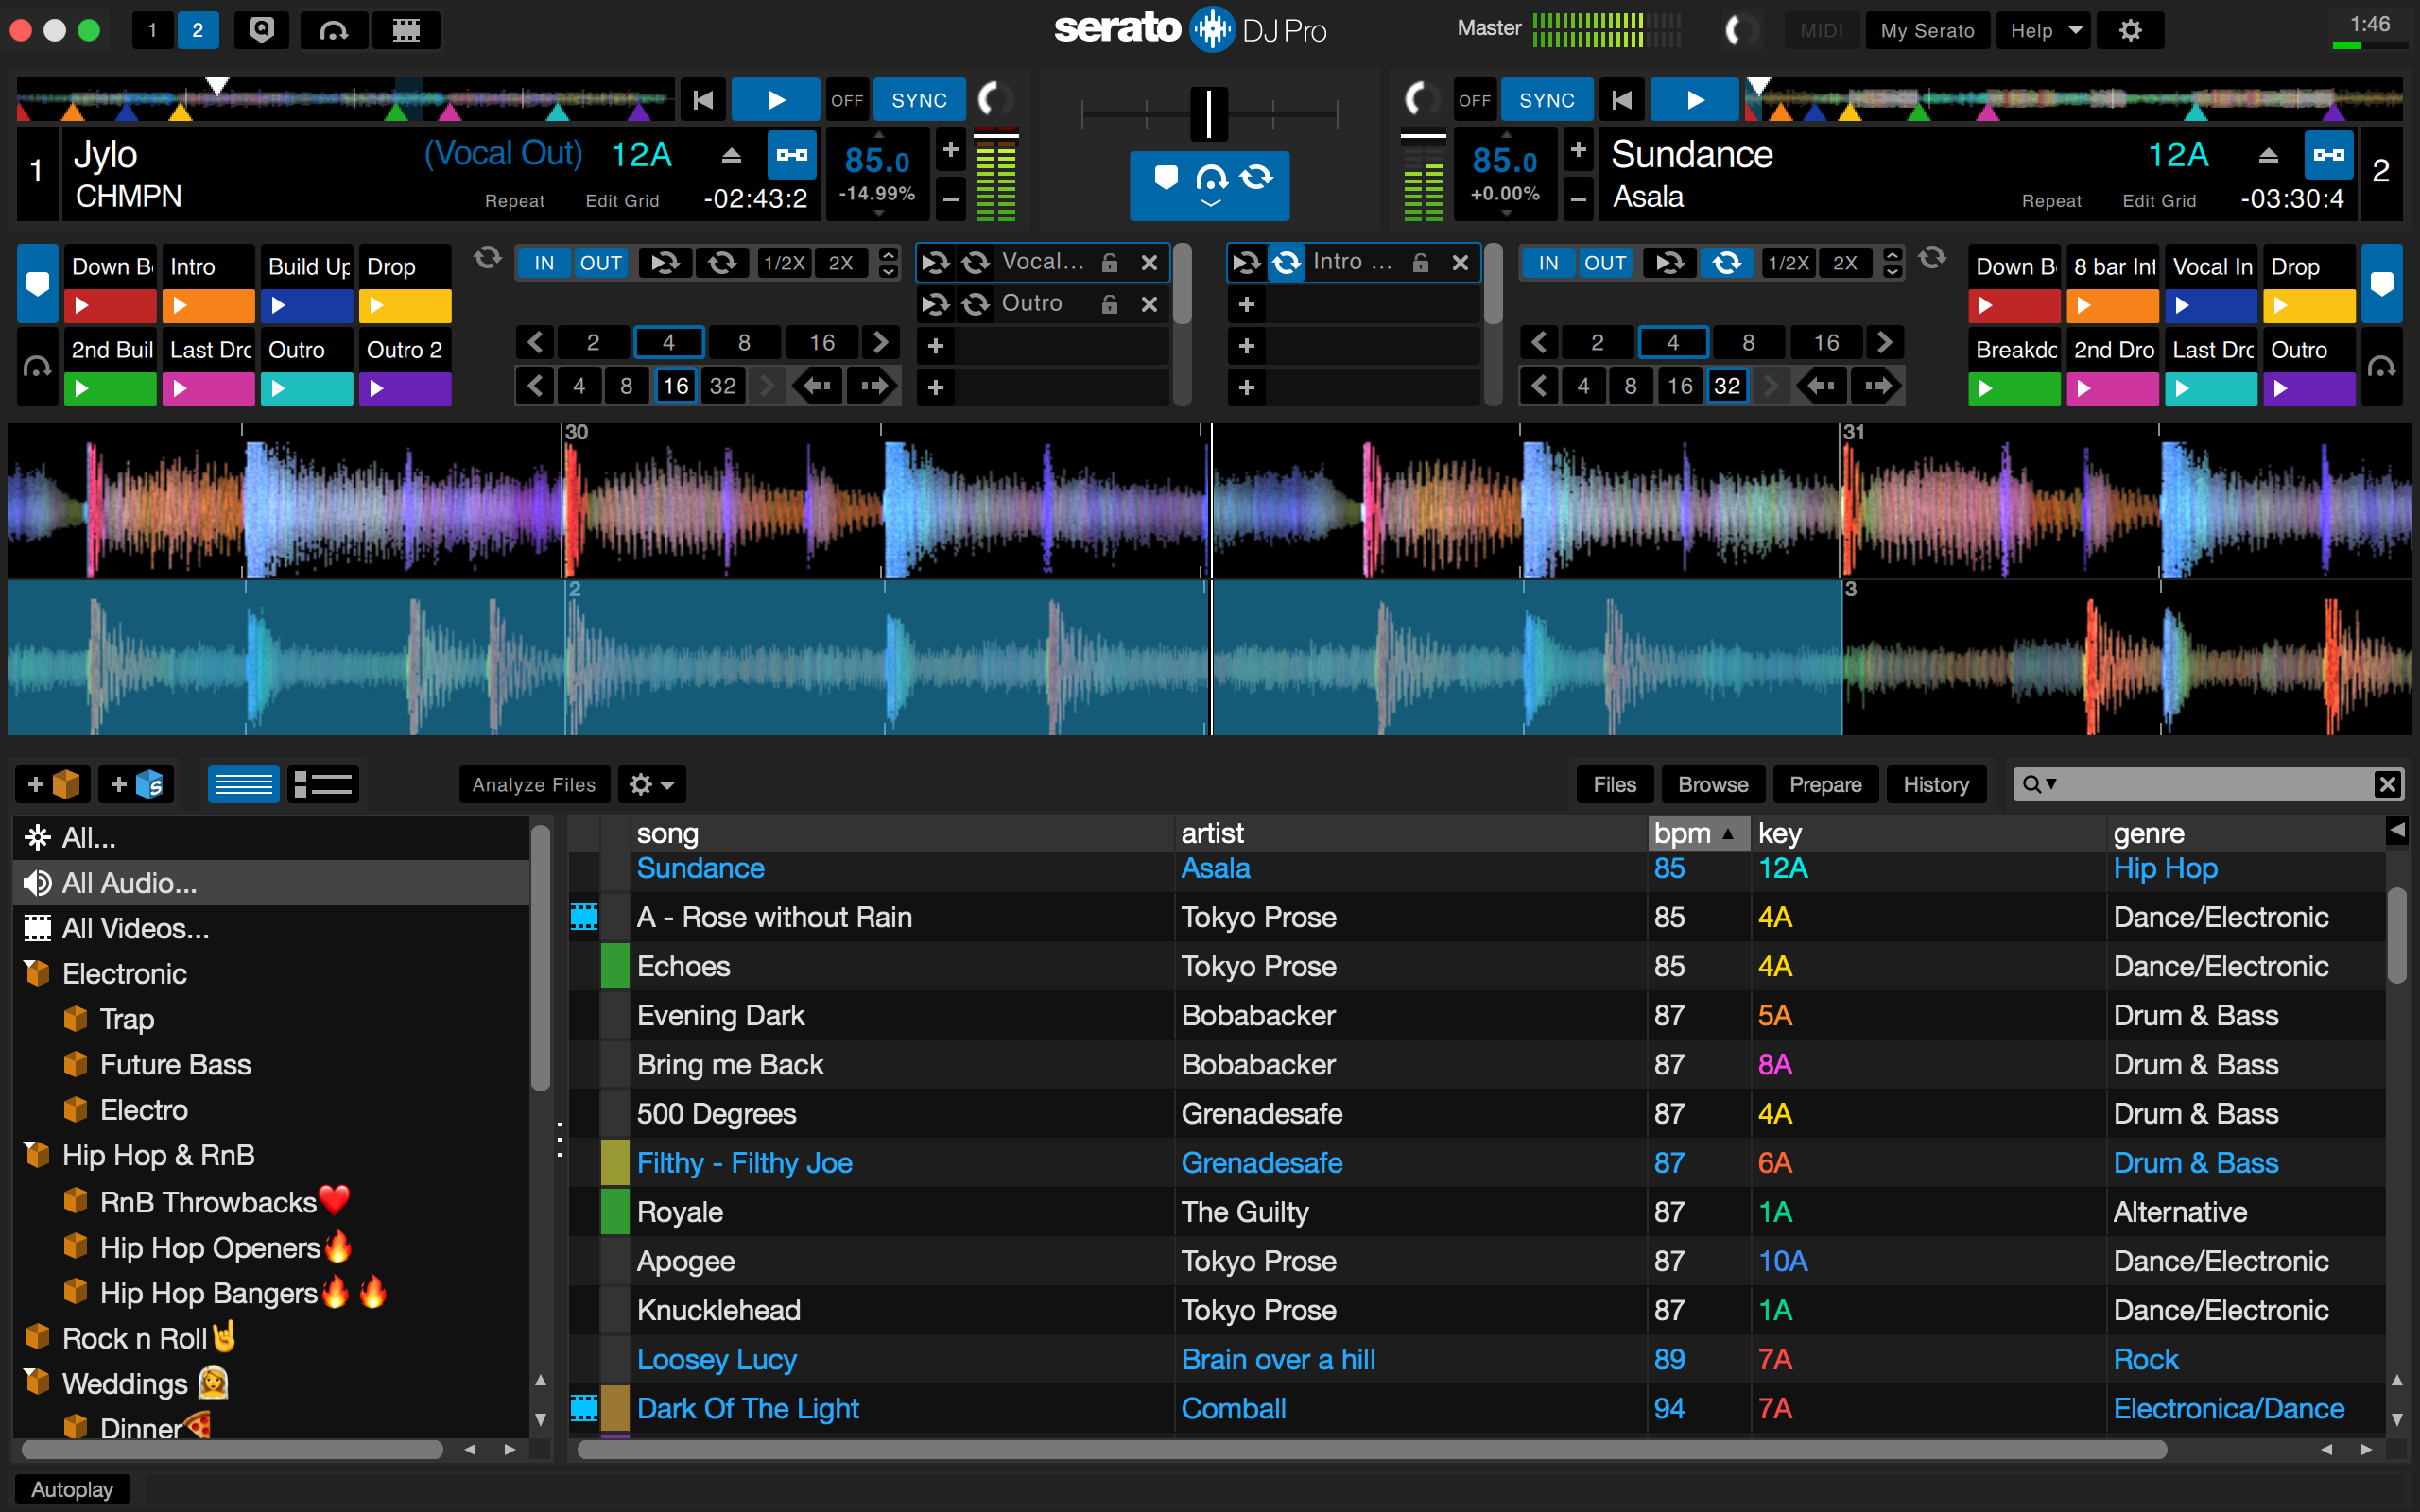The image size is (2420, 1512).
Task: Open the Browse tab in library panel
Action: click(x=1713, y=783)
